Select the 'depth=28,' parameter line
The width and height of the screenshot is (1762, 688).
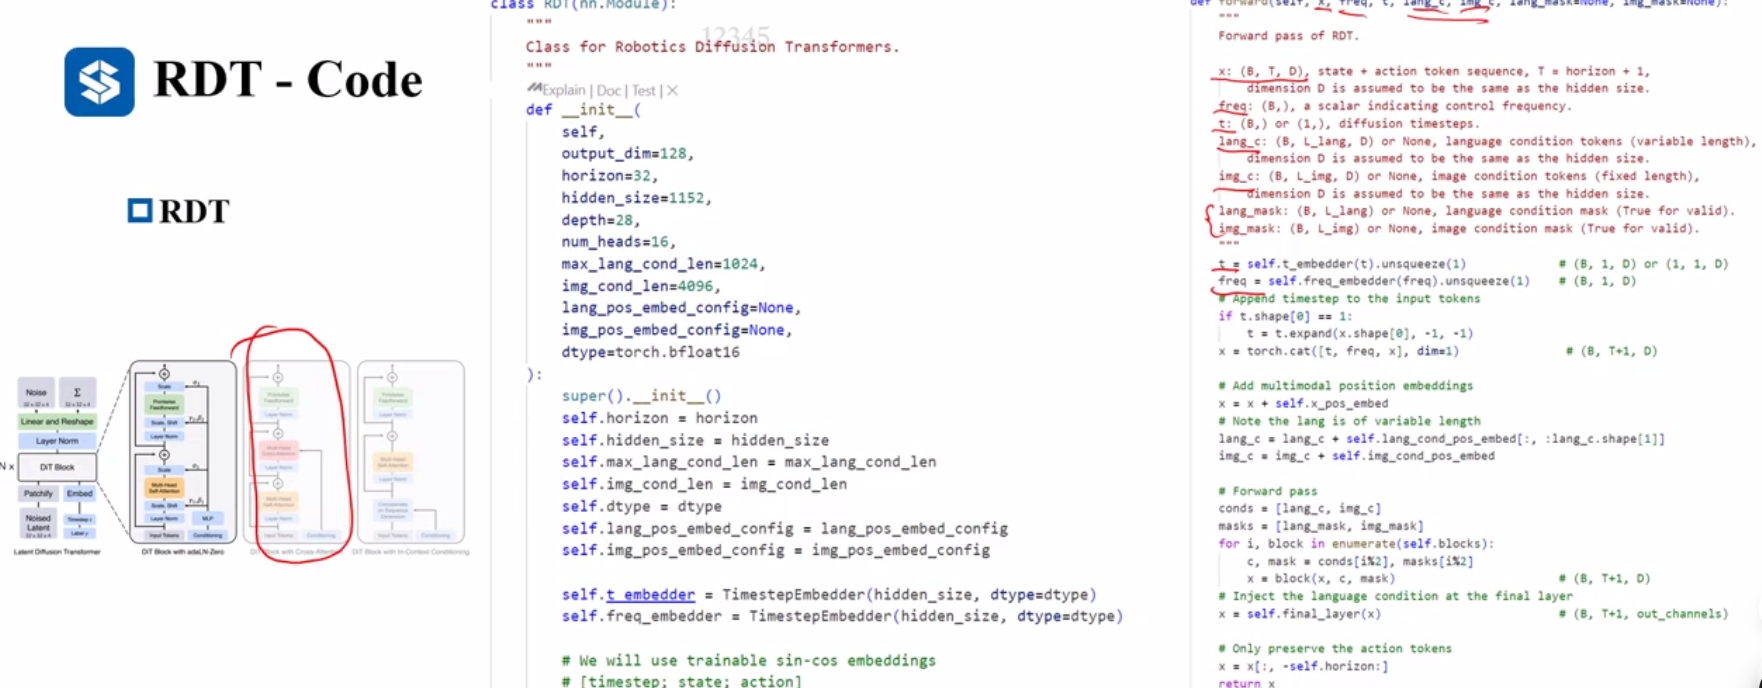(600, 220)
